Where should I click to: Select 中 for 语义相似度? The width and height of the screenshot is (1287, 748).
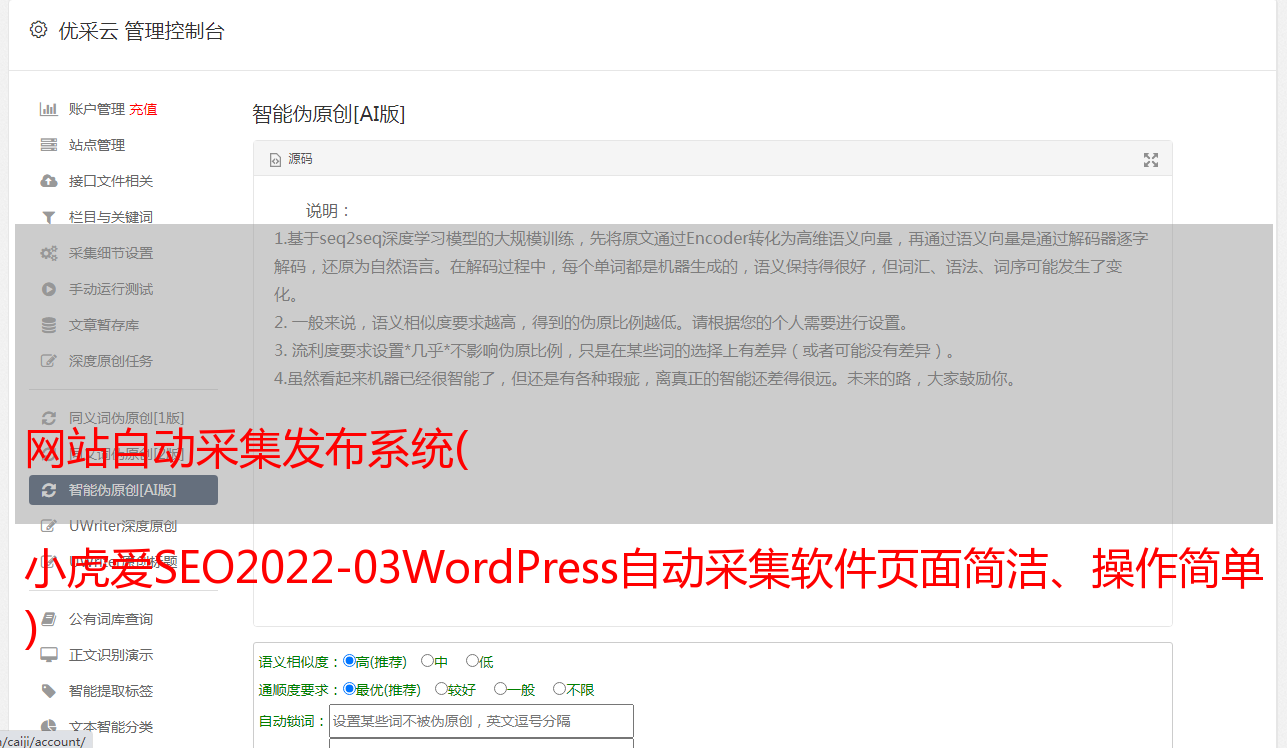(x=427, y=661)
